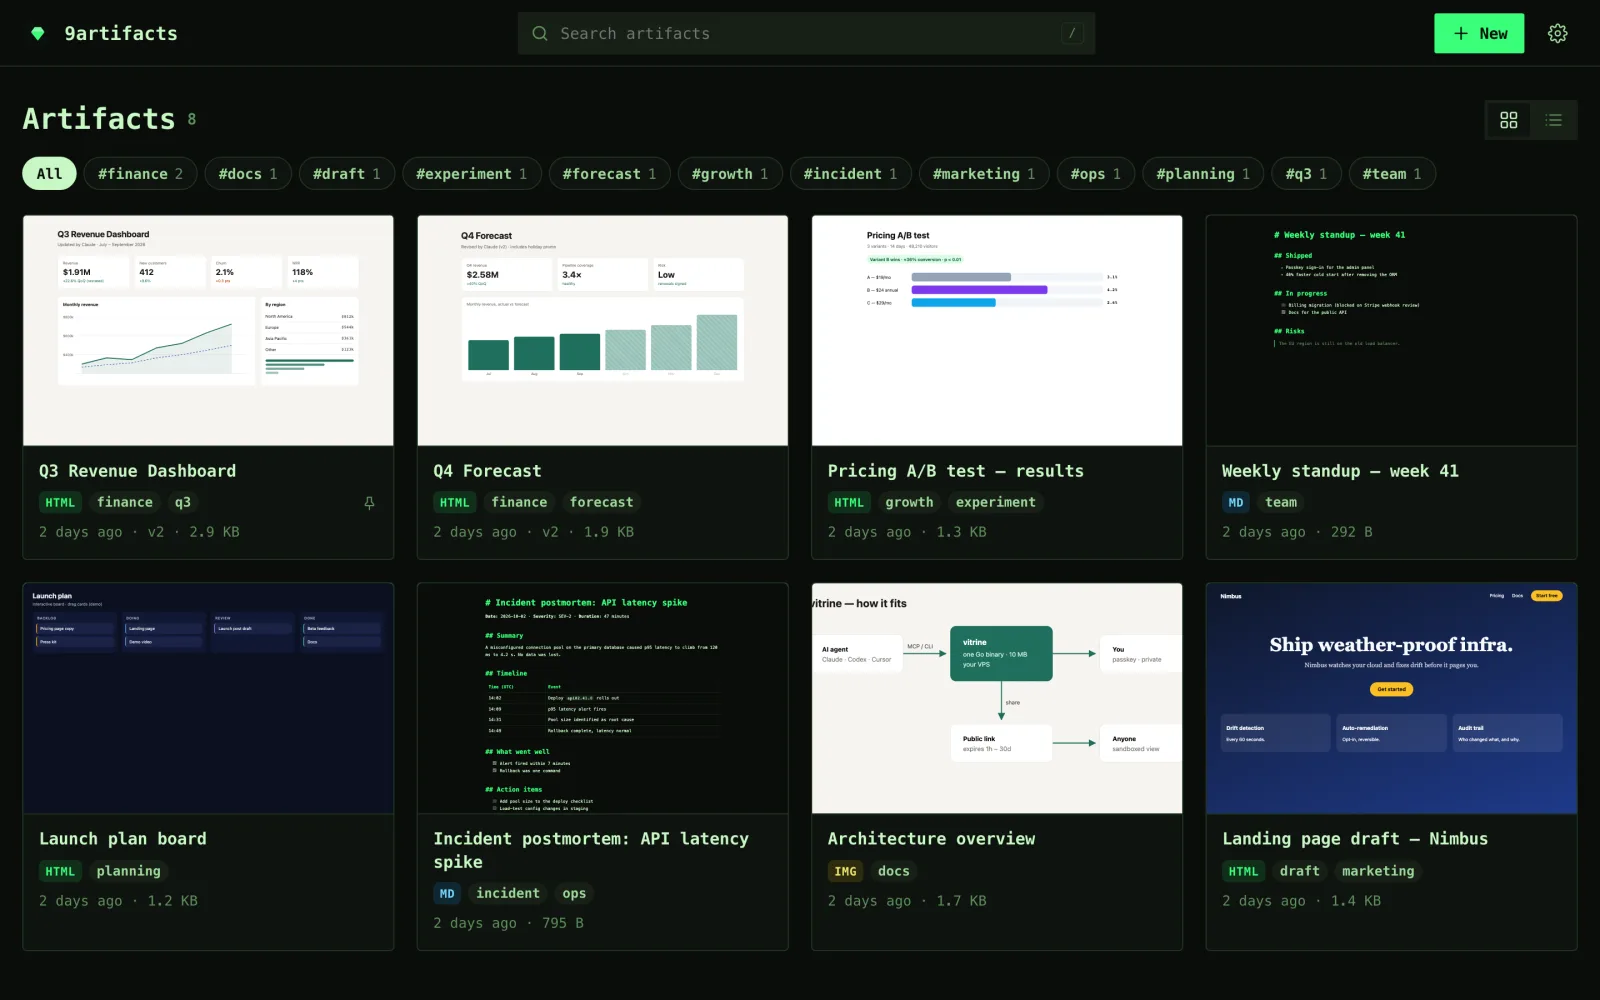The height and width of the screenshot is (1000, 1600).
Task: Click the 9artifacts app name
Action: point(121,33)
